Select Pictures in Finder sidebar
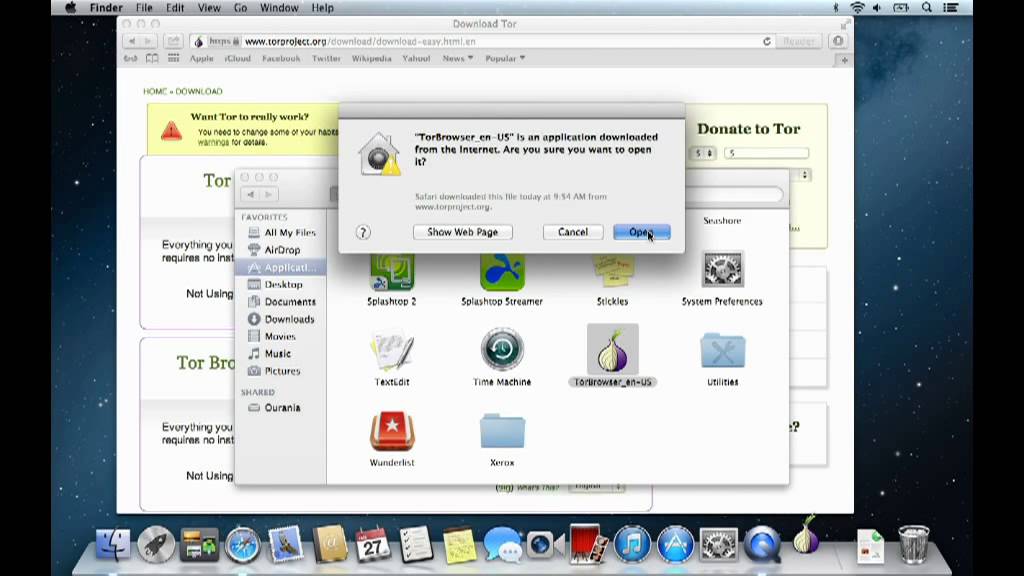The image size is (1024, 576). pos(281,371)
